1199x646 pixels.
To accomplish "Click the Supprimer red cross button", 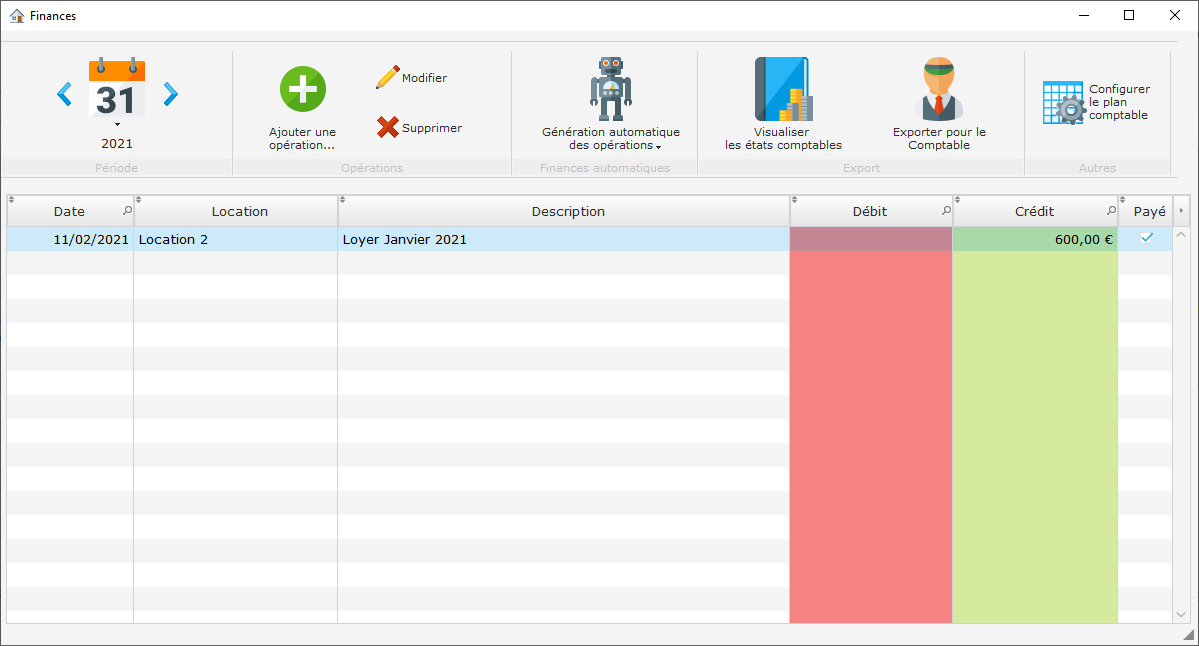I will click(419, 128).
